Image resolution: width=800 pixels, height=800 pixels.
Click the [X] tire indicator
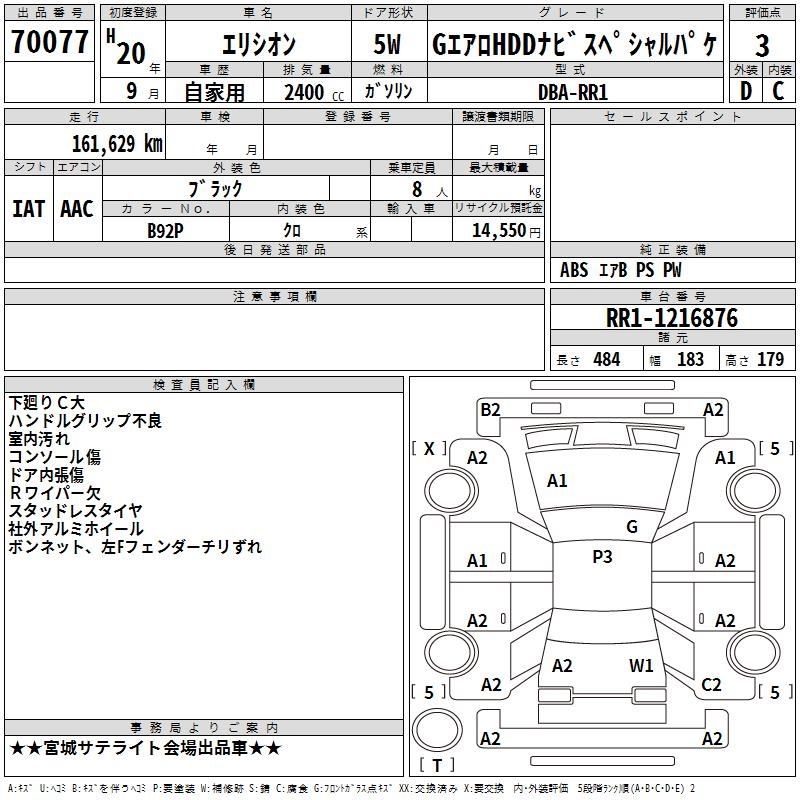[x=430, y=449]
